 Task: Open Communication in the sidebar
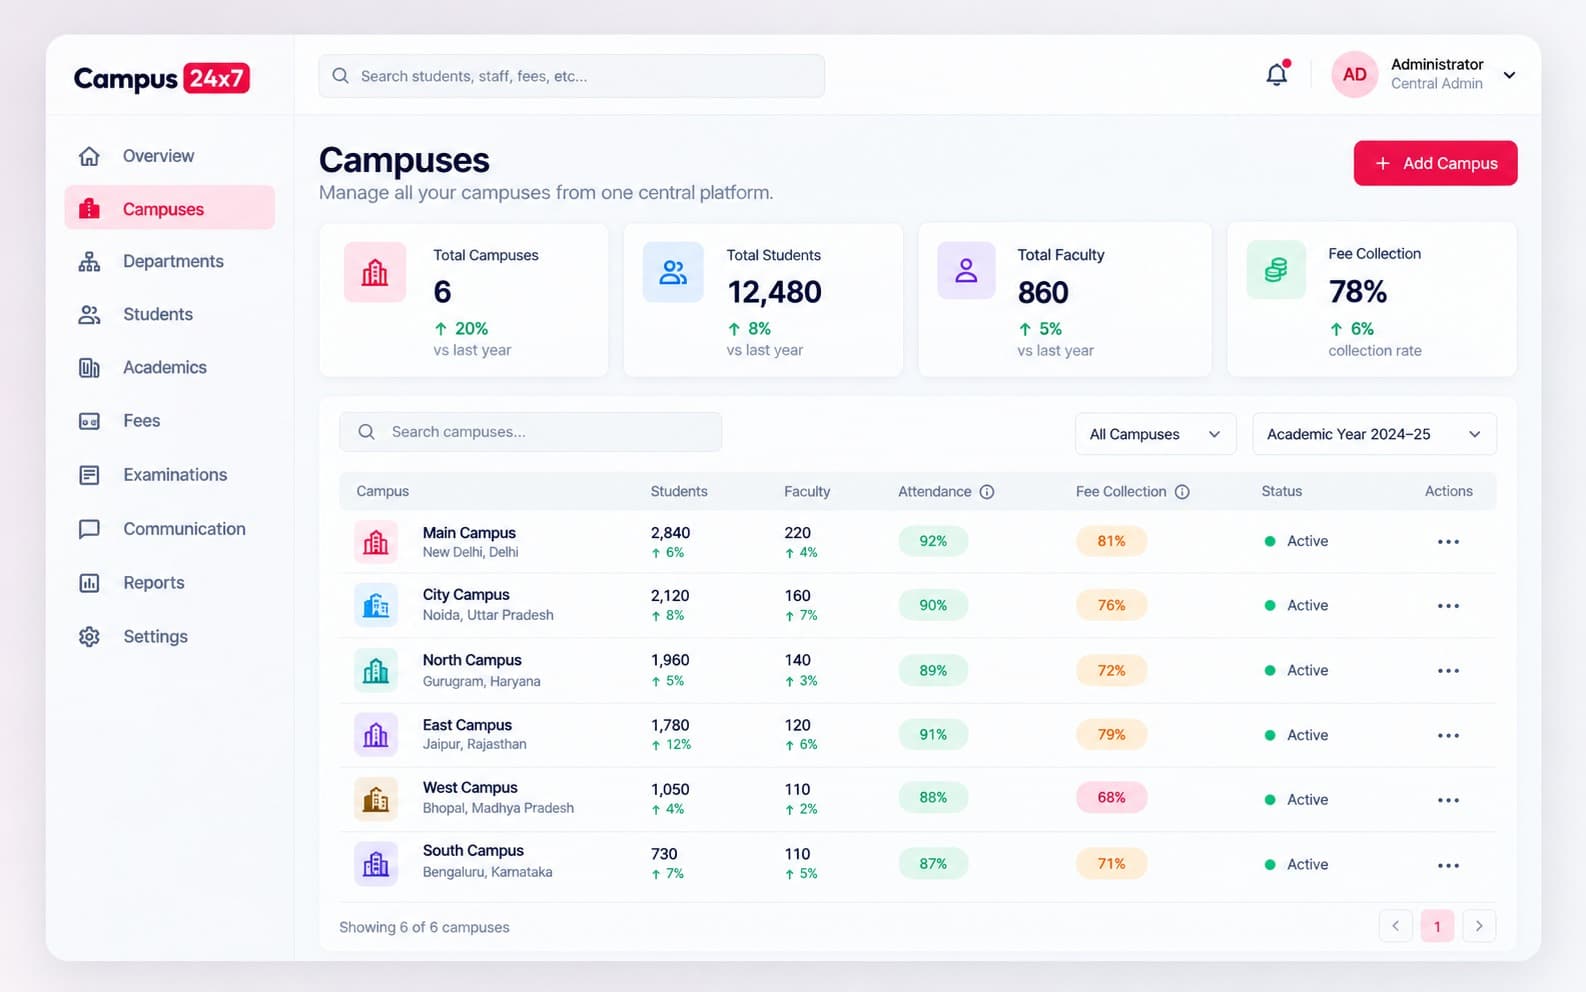click(x=169, y=529)
